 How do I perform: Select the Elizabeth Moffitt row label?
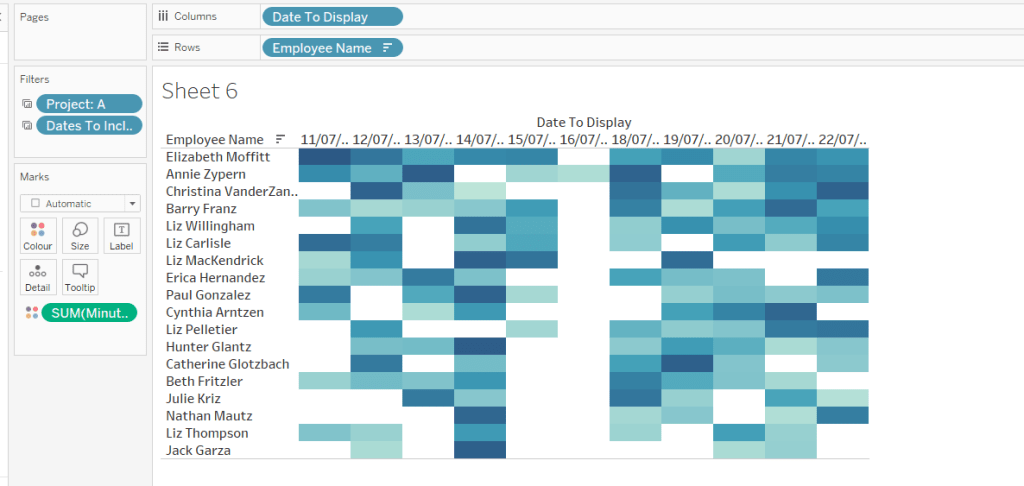pos(218,157)
